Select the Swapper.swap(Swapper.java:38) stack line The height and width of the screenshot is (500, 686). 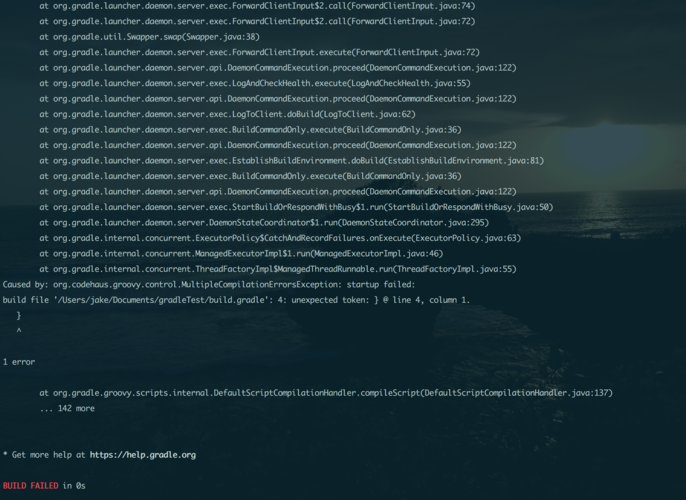149,37
